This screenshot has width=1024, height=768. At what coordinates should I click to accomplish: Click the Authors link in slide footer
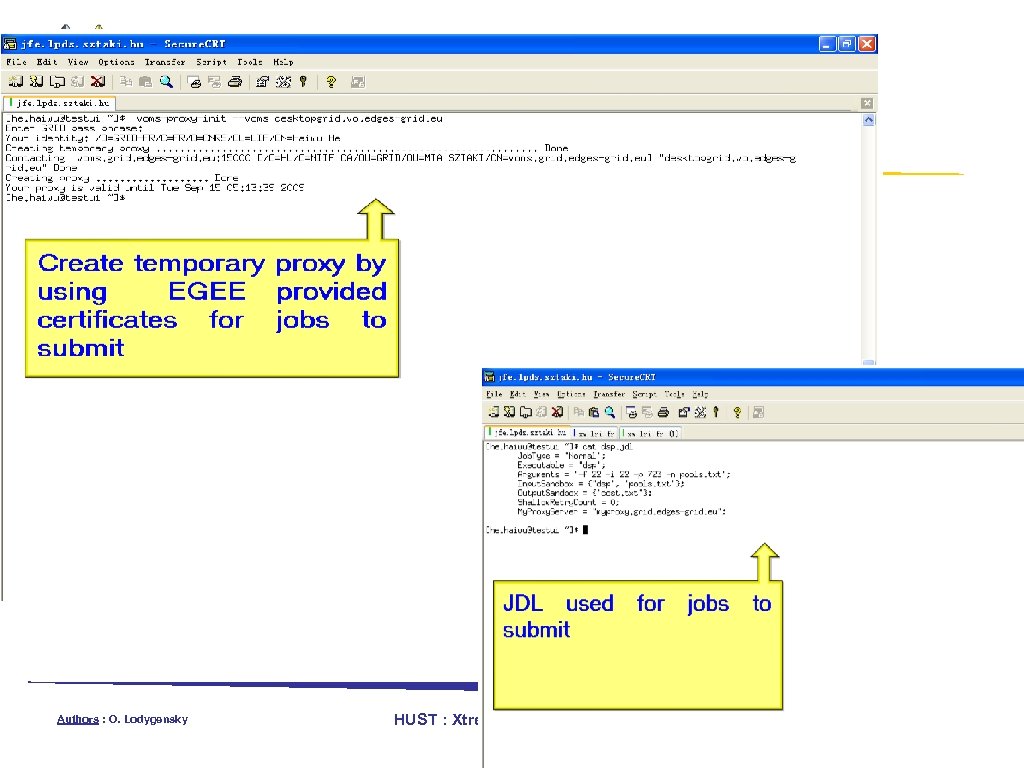(x=78, y=719)
